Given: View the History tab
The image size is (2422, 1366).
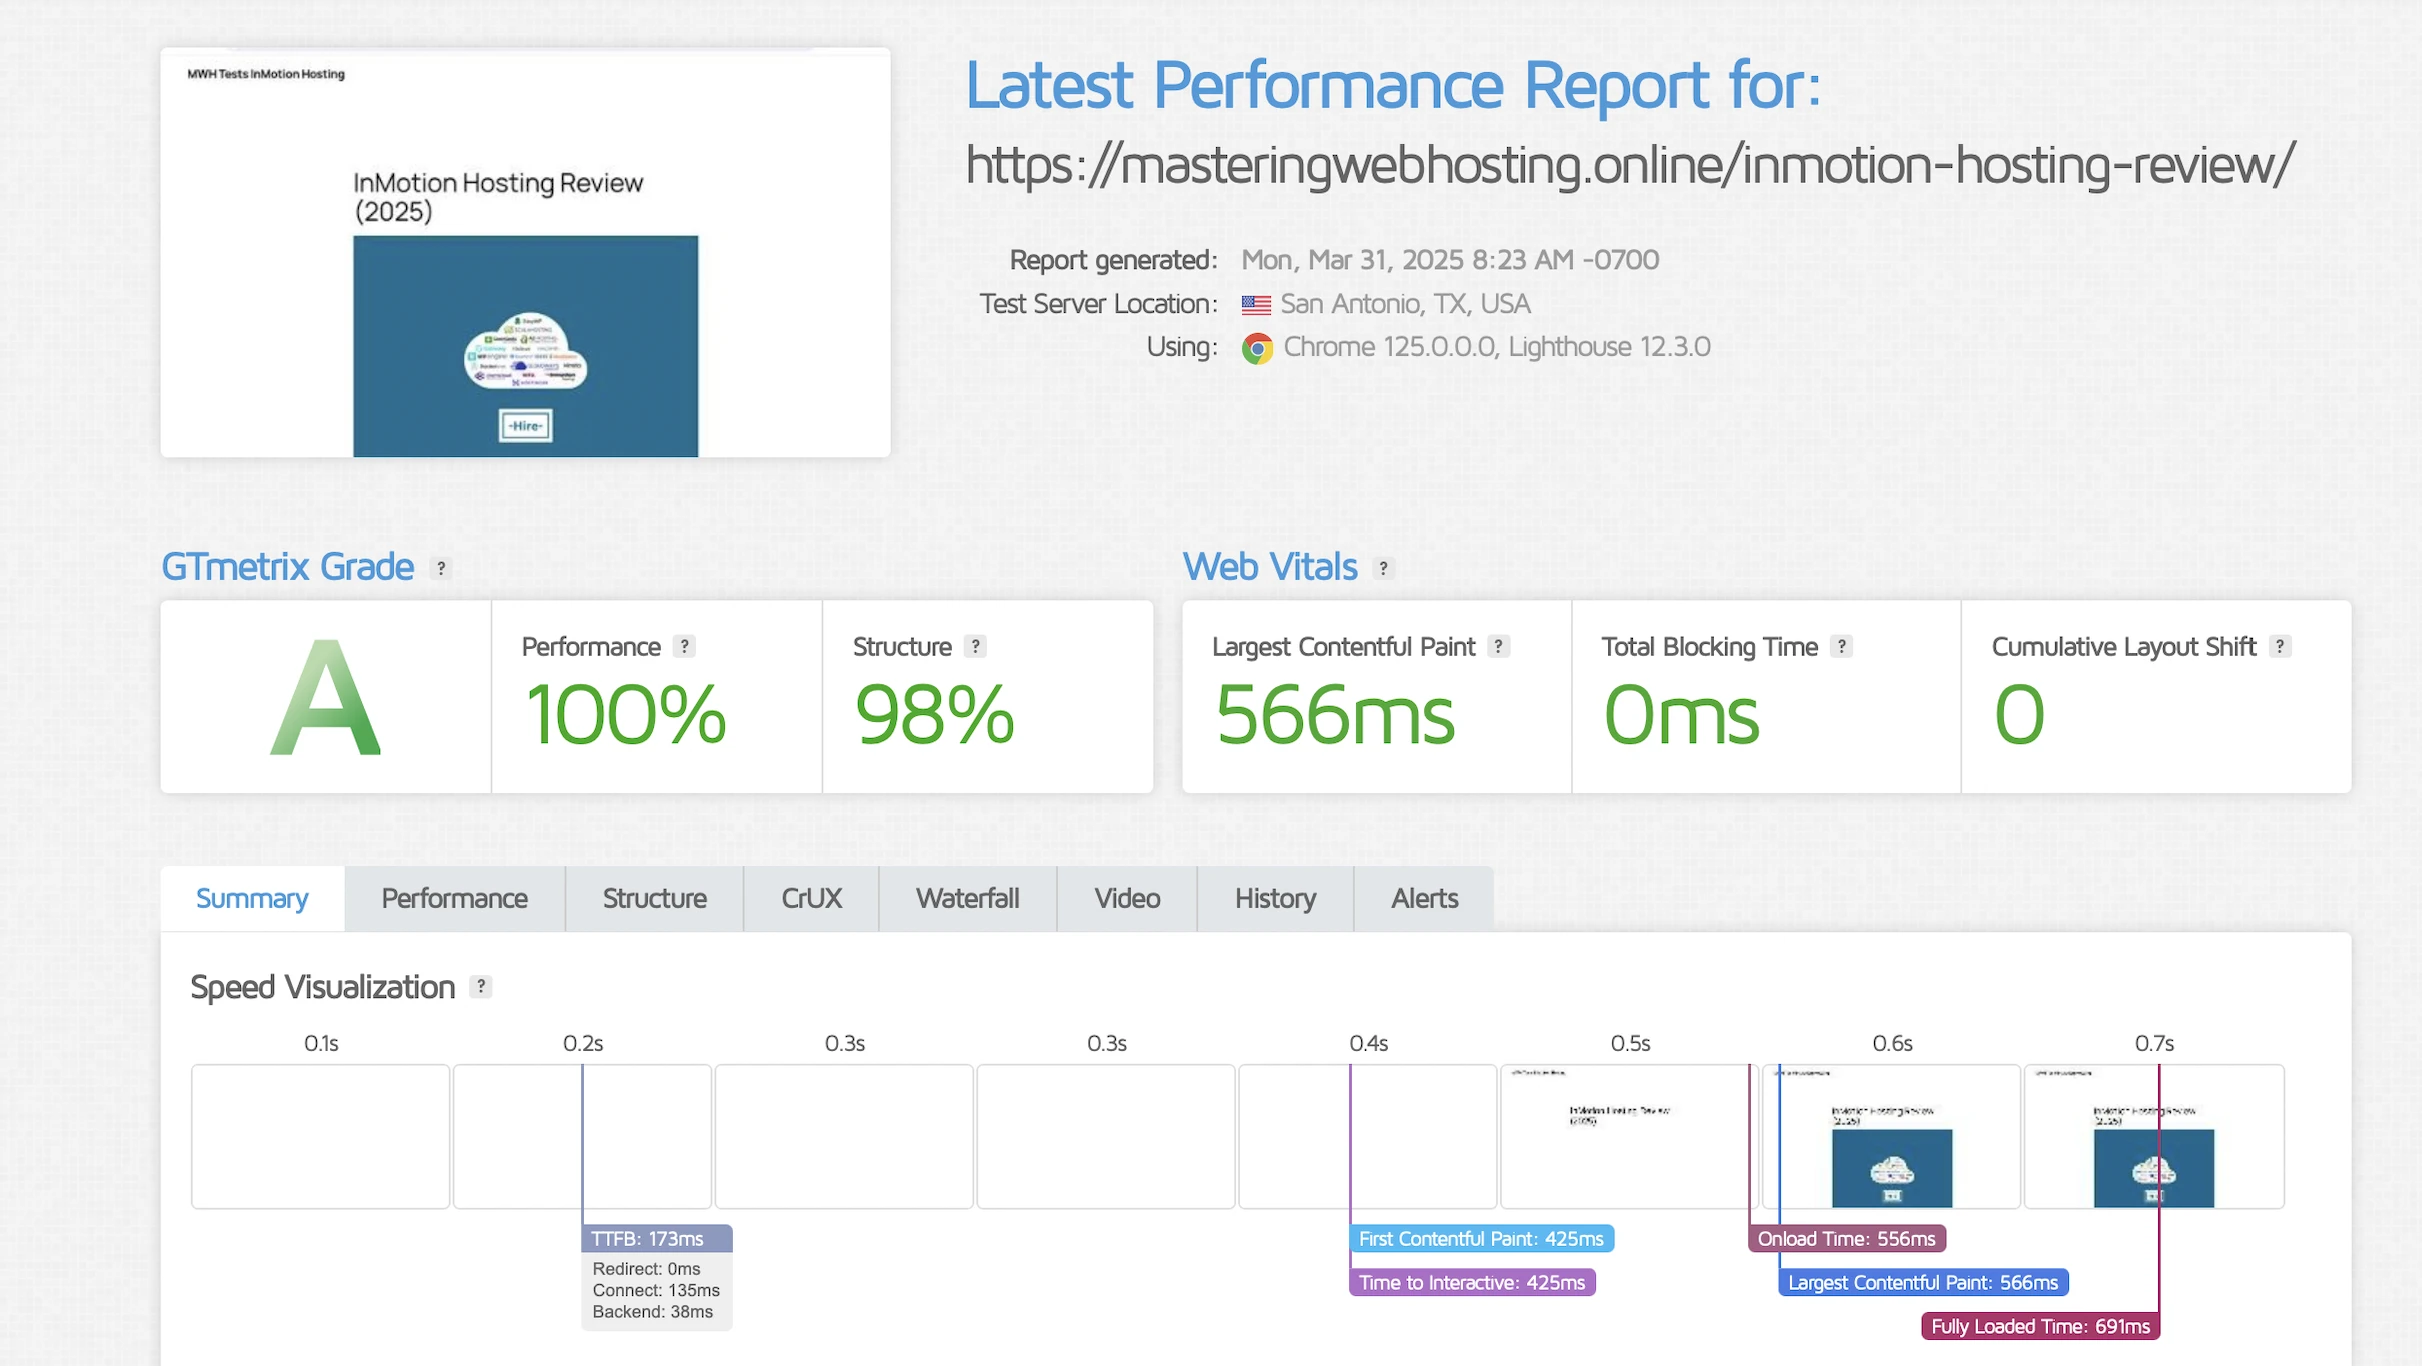Looking at the screenshot, I should click(1275, 898).
